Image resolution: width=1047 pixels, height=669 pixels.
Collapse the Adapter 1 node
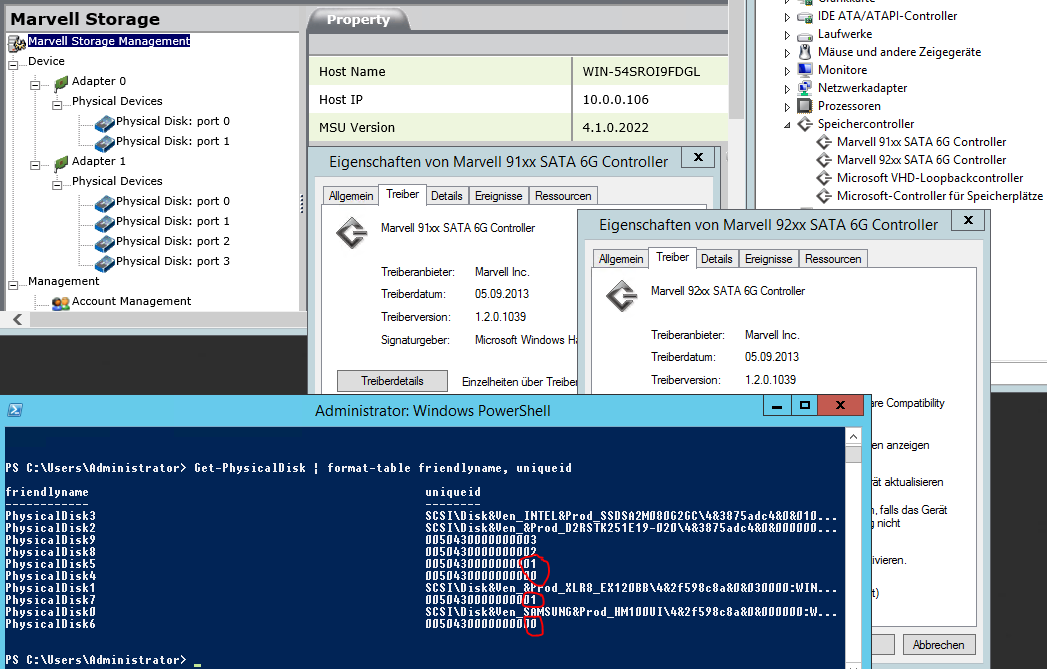pyautogui.click(x=35, y=165)
